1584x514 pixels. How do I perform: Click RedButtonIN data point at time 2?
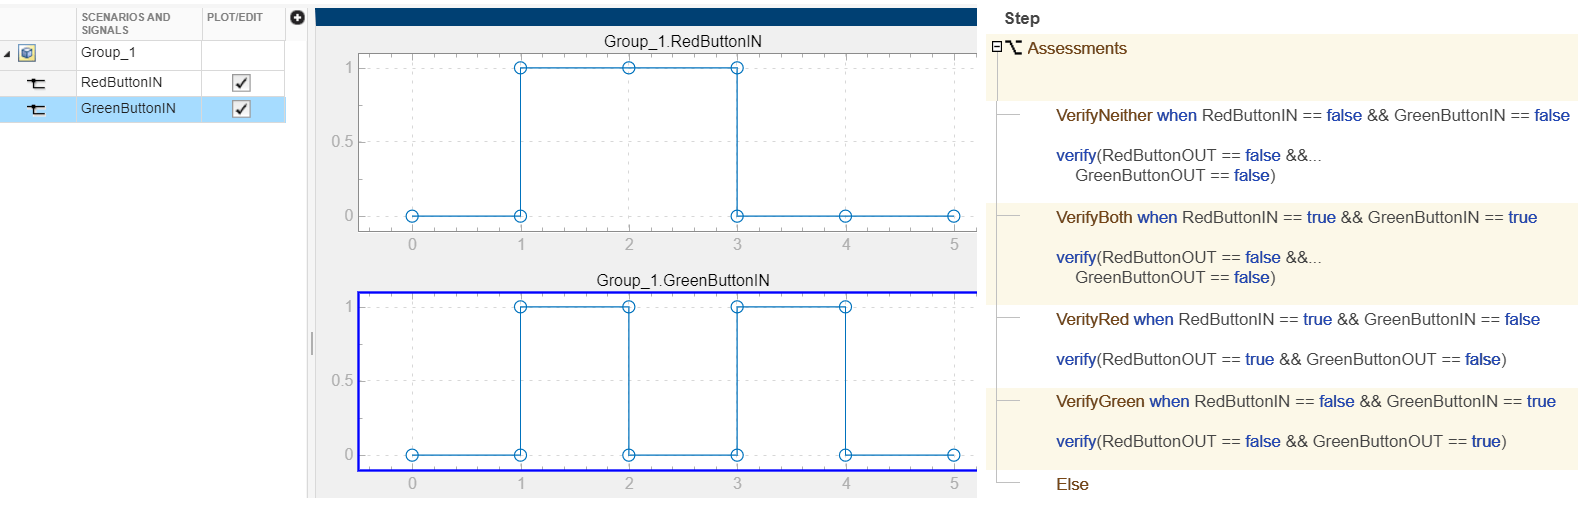point(629,68)
